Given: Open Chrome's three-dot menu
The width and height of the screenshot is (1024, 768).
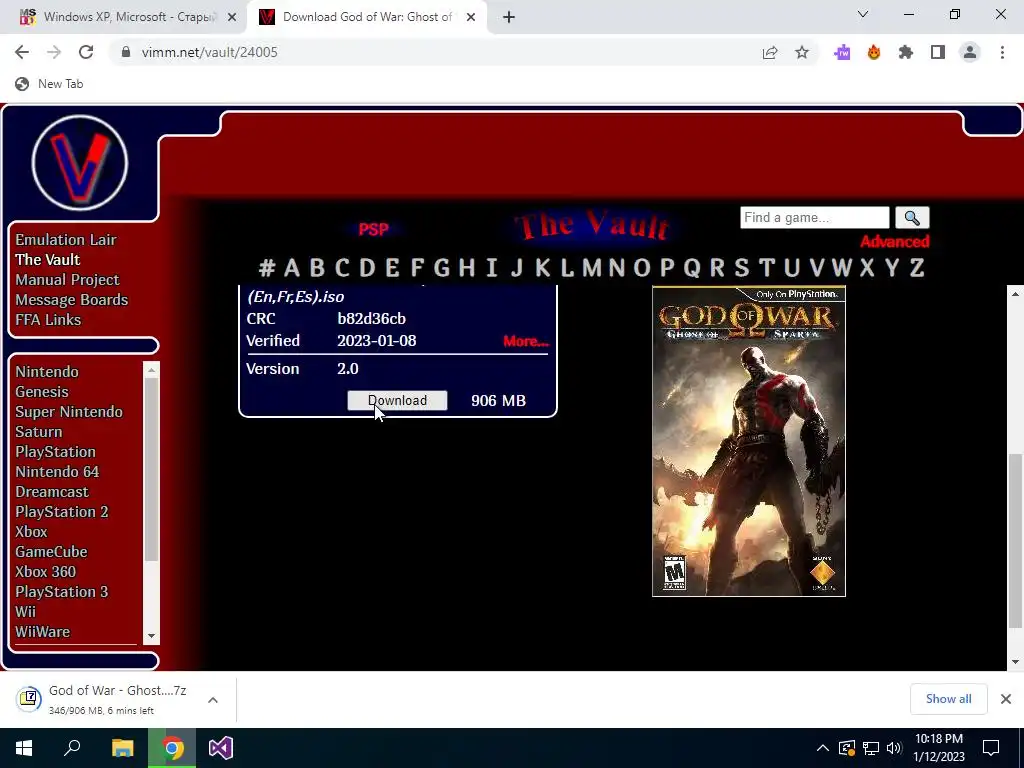Looking at the screenshot, I should click(x=1002, y=52).
